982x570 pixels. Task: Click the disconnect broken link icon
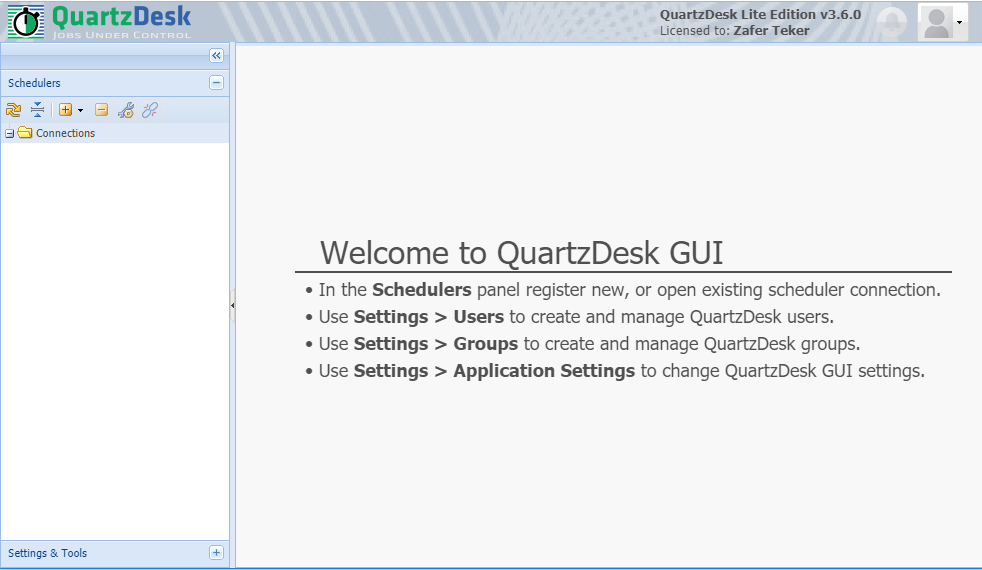(150, 110)
